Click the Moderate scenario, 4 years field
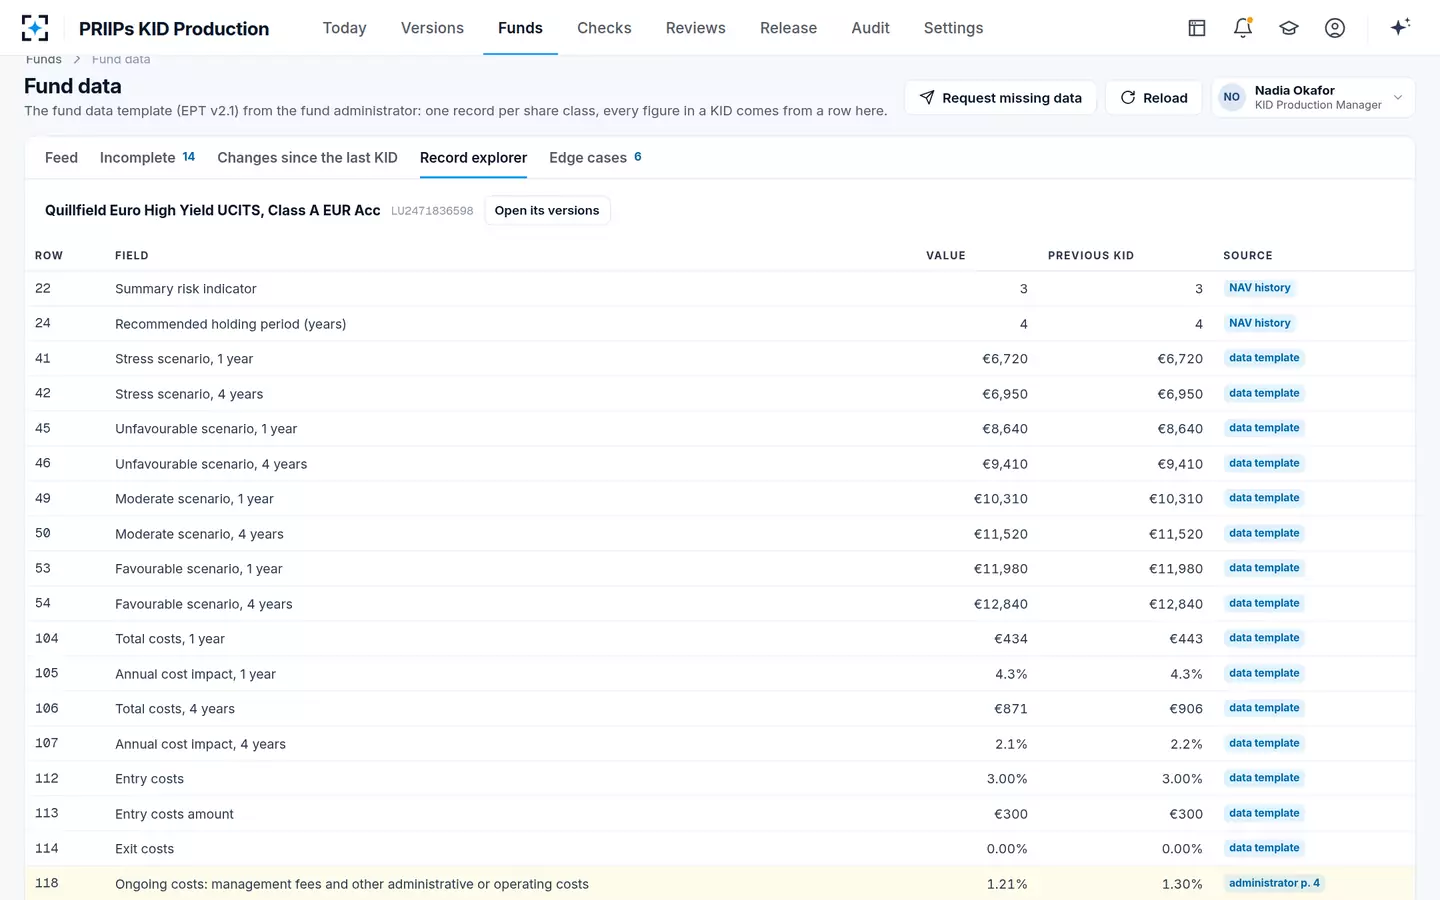Viewport: 1440px width, 900px height. pyautogui.click(x=199, y=534)
